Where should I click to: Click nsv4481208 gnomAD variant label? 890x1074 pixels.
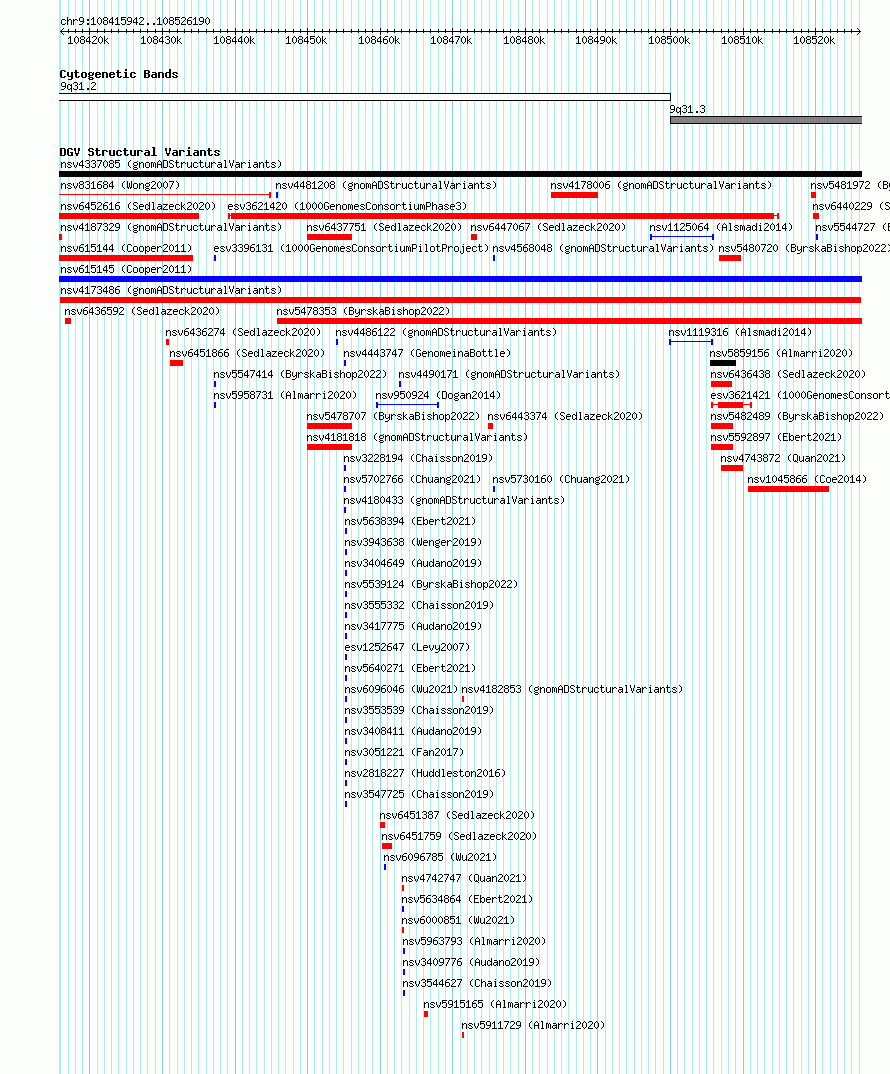point(386,186)
